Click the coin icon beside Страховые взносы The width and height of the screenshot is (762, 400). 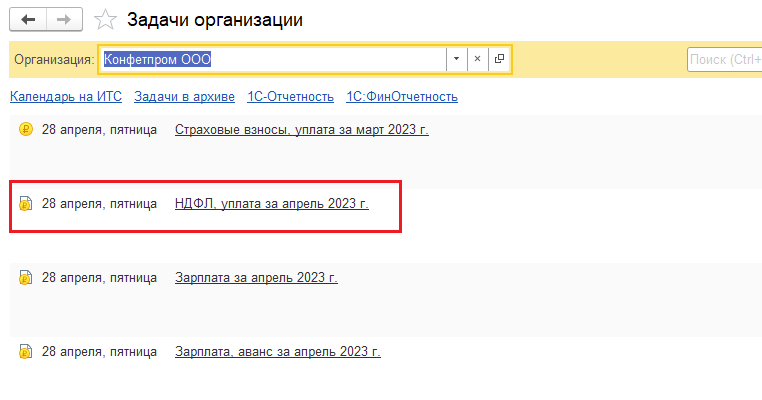tap(26, 129)
